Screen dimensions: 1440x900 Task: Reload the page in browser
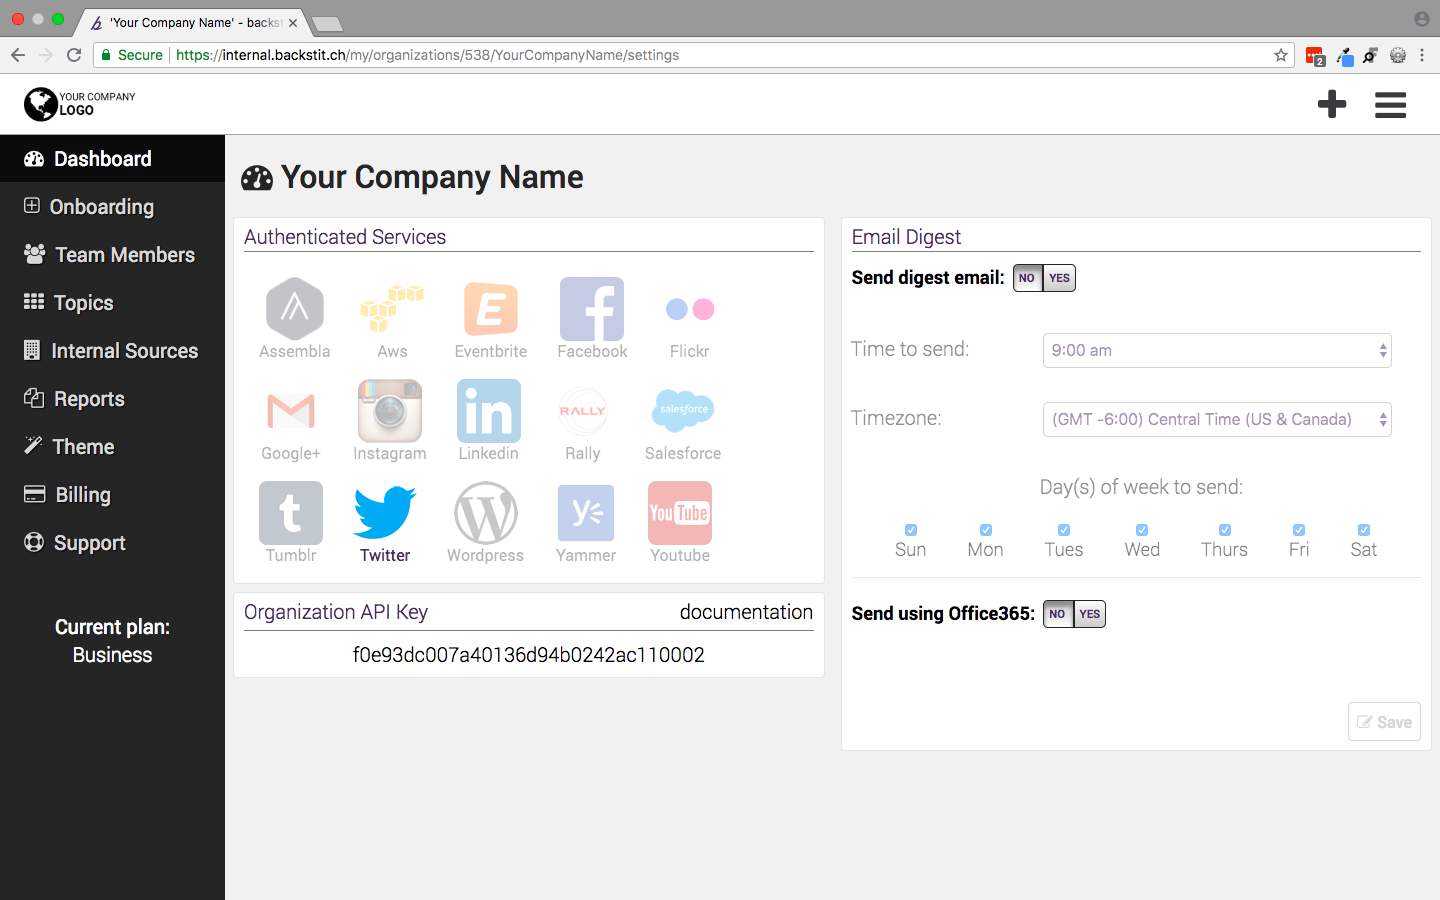tap(74, 55)
